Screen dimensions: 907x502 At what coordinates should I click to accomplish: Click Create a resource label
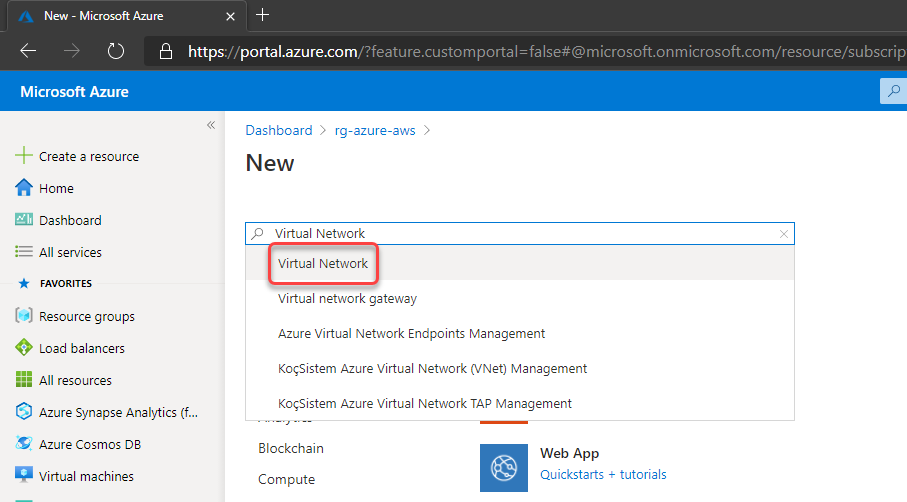pos(89,156)
